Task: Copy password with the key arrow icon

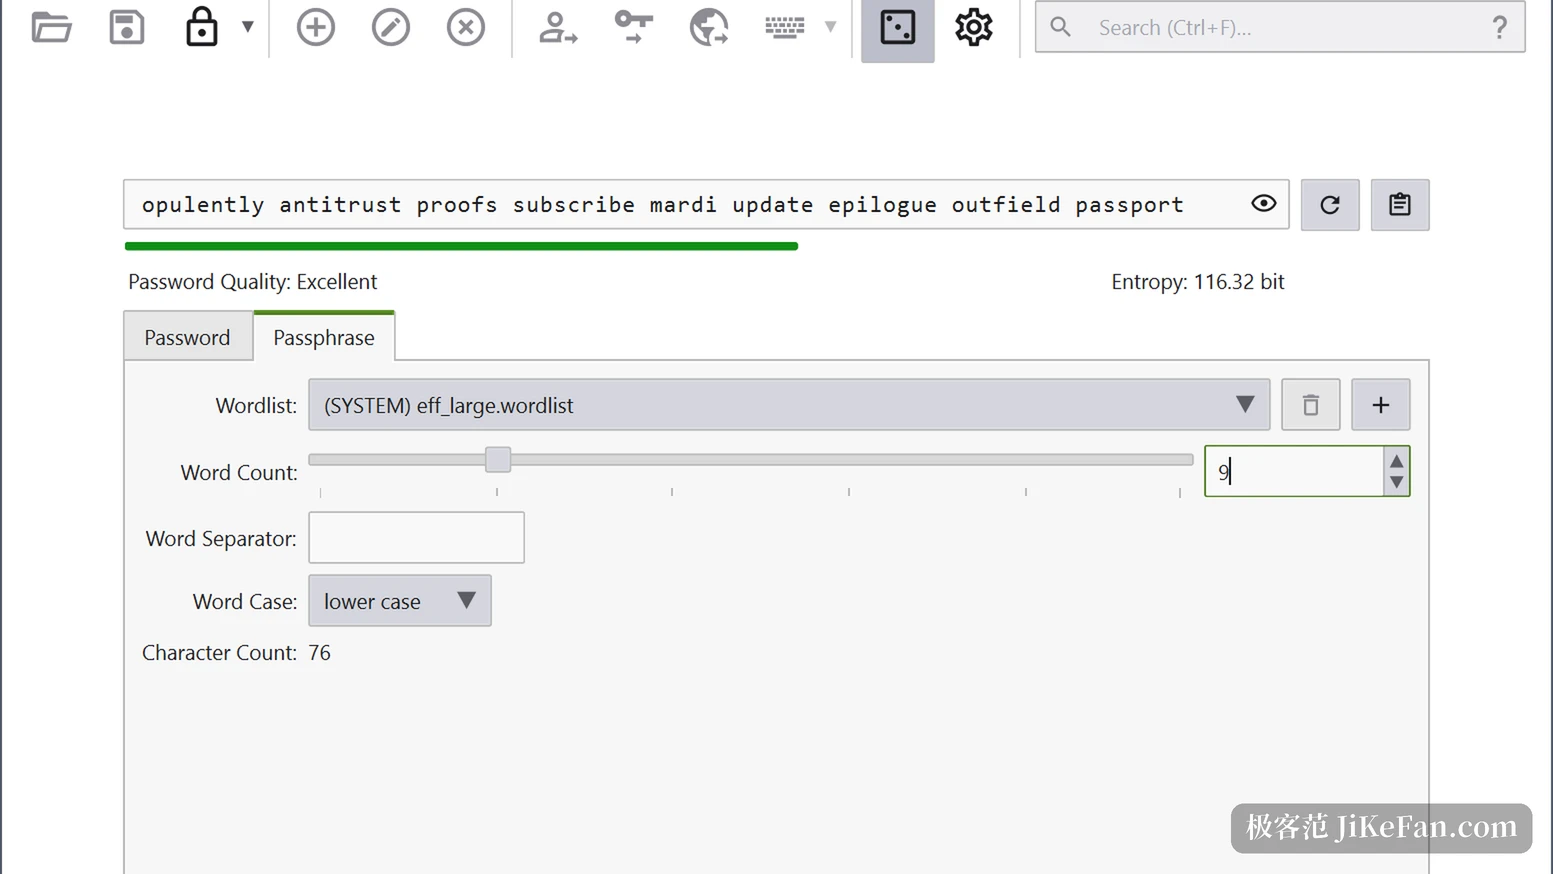Action: coord(633,27)
